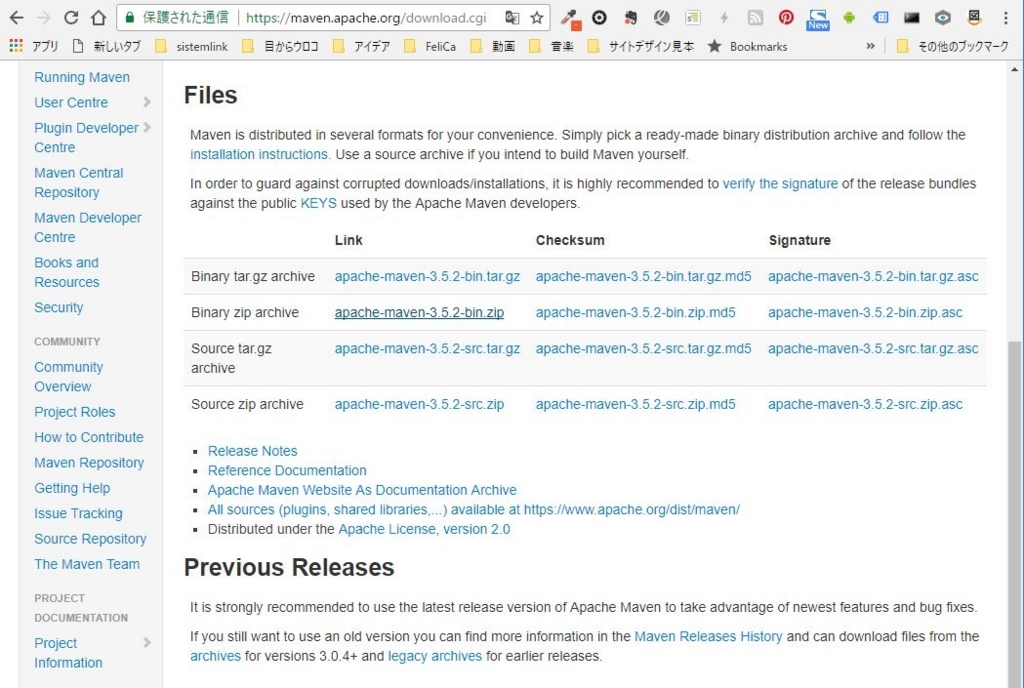The image size is (1024, 688).
Task: Click the black gear circle extension icon
Action: pos(600,18)
